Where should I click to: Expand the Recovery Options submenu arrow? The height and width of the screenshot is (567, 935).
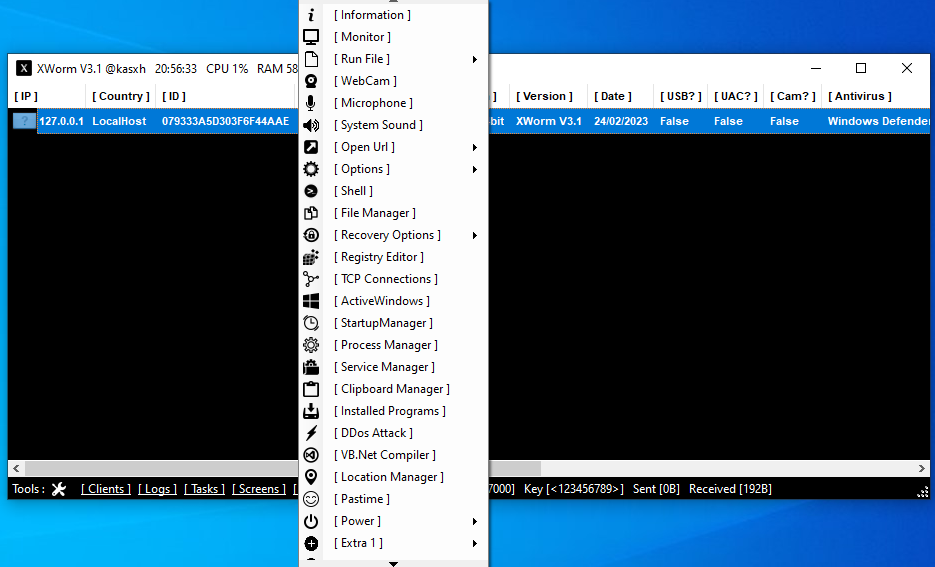[x=475, y=236]
